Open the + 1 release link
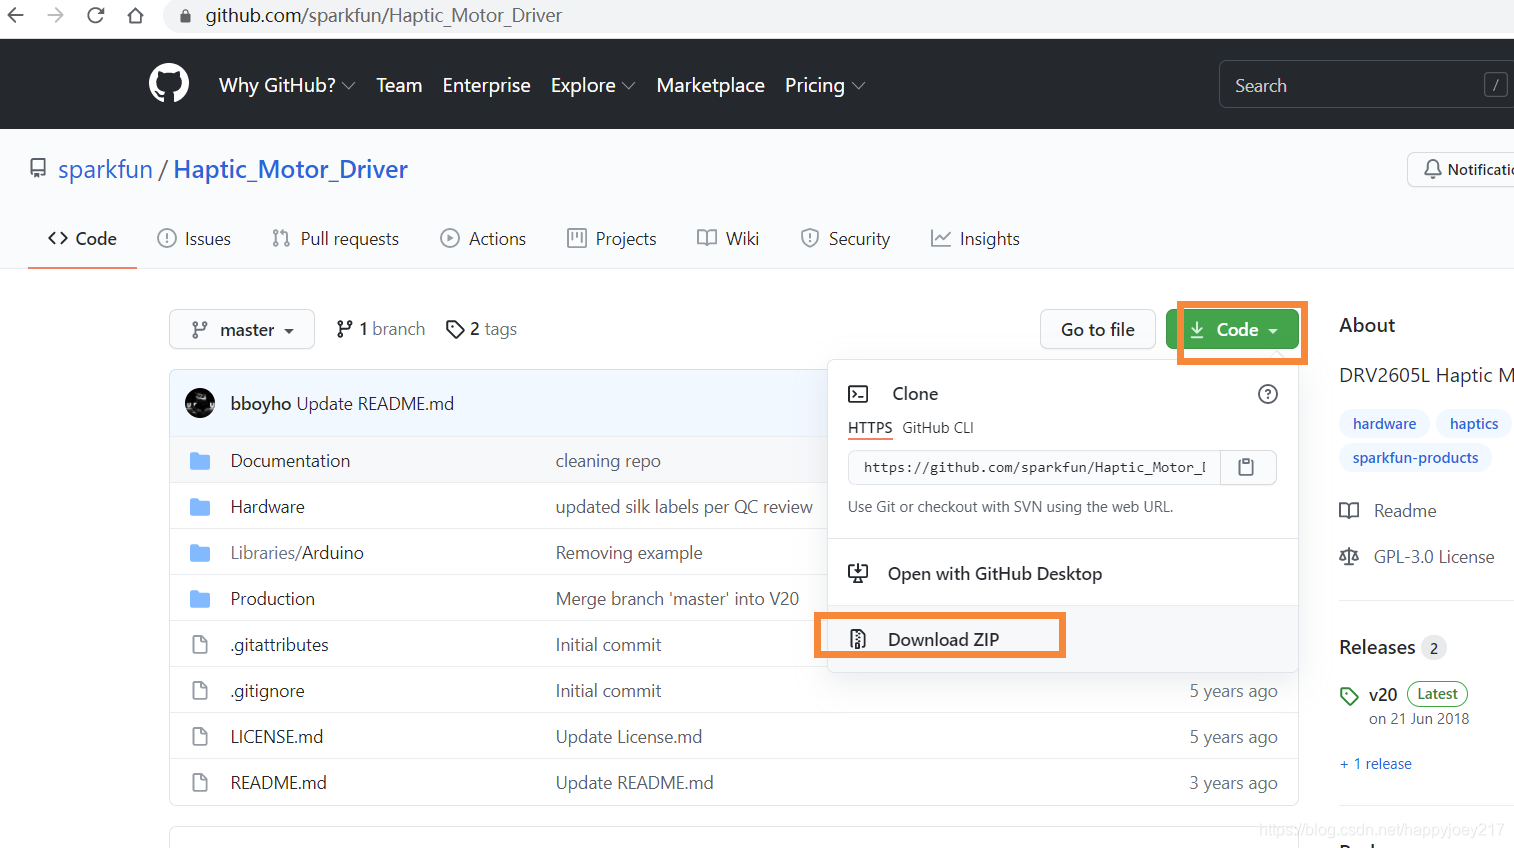The height and width of the screenshot is (848, 1514). pyautogui.click(x=1376, y=763)
